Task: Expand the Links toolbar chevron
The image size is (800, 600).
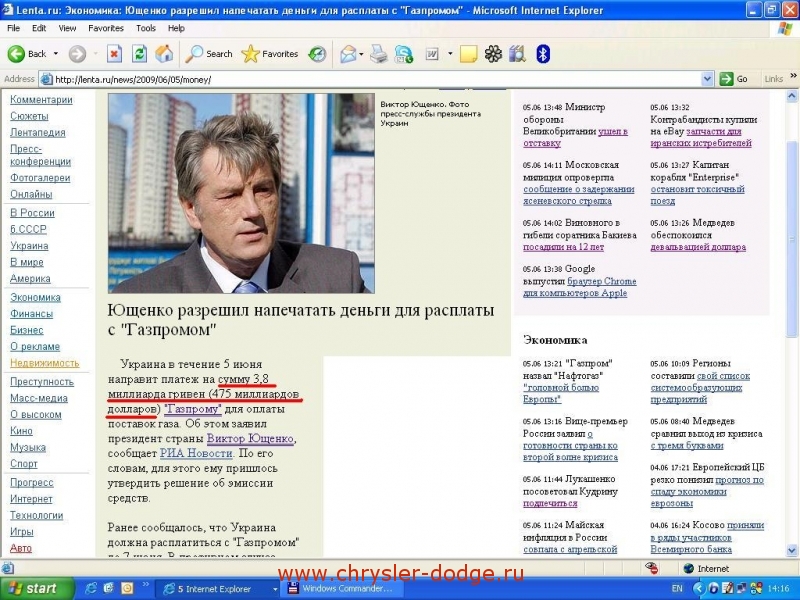Action: point(793,76)
